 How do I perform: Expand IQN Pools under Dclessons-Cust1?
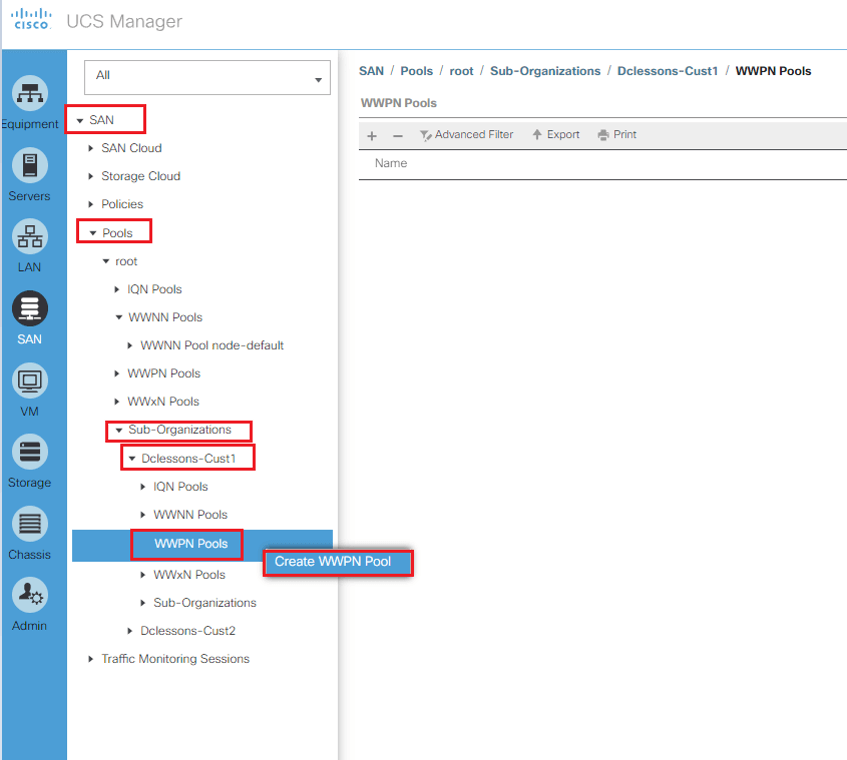[x=143, y=487]
